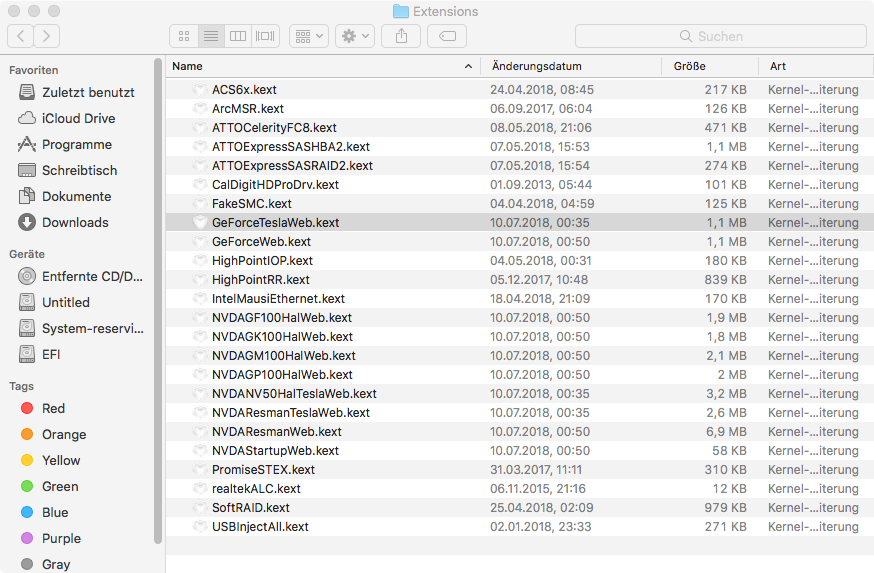Click the Share button
874x573 pixels.
pyautogui.click(x=401, y=36)
